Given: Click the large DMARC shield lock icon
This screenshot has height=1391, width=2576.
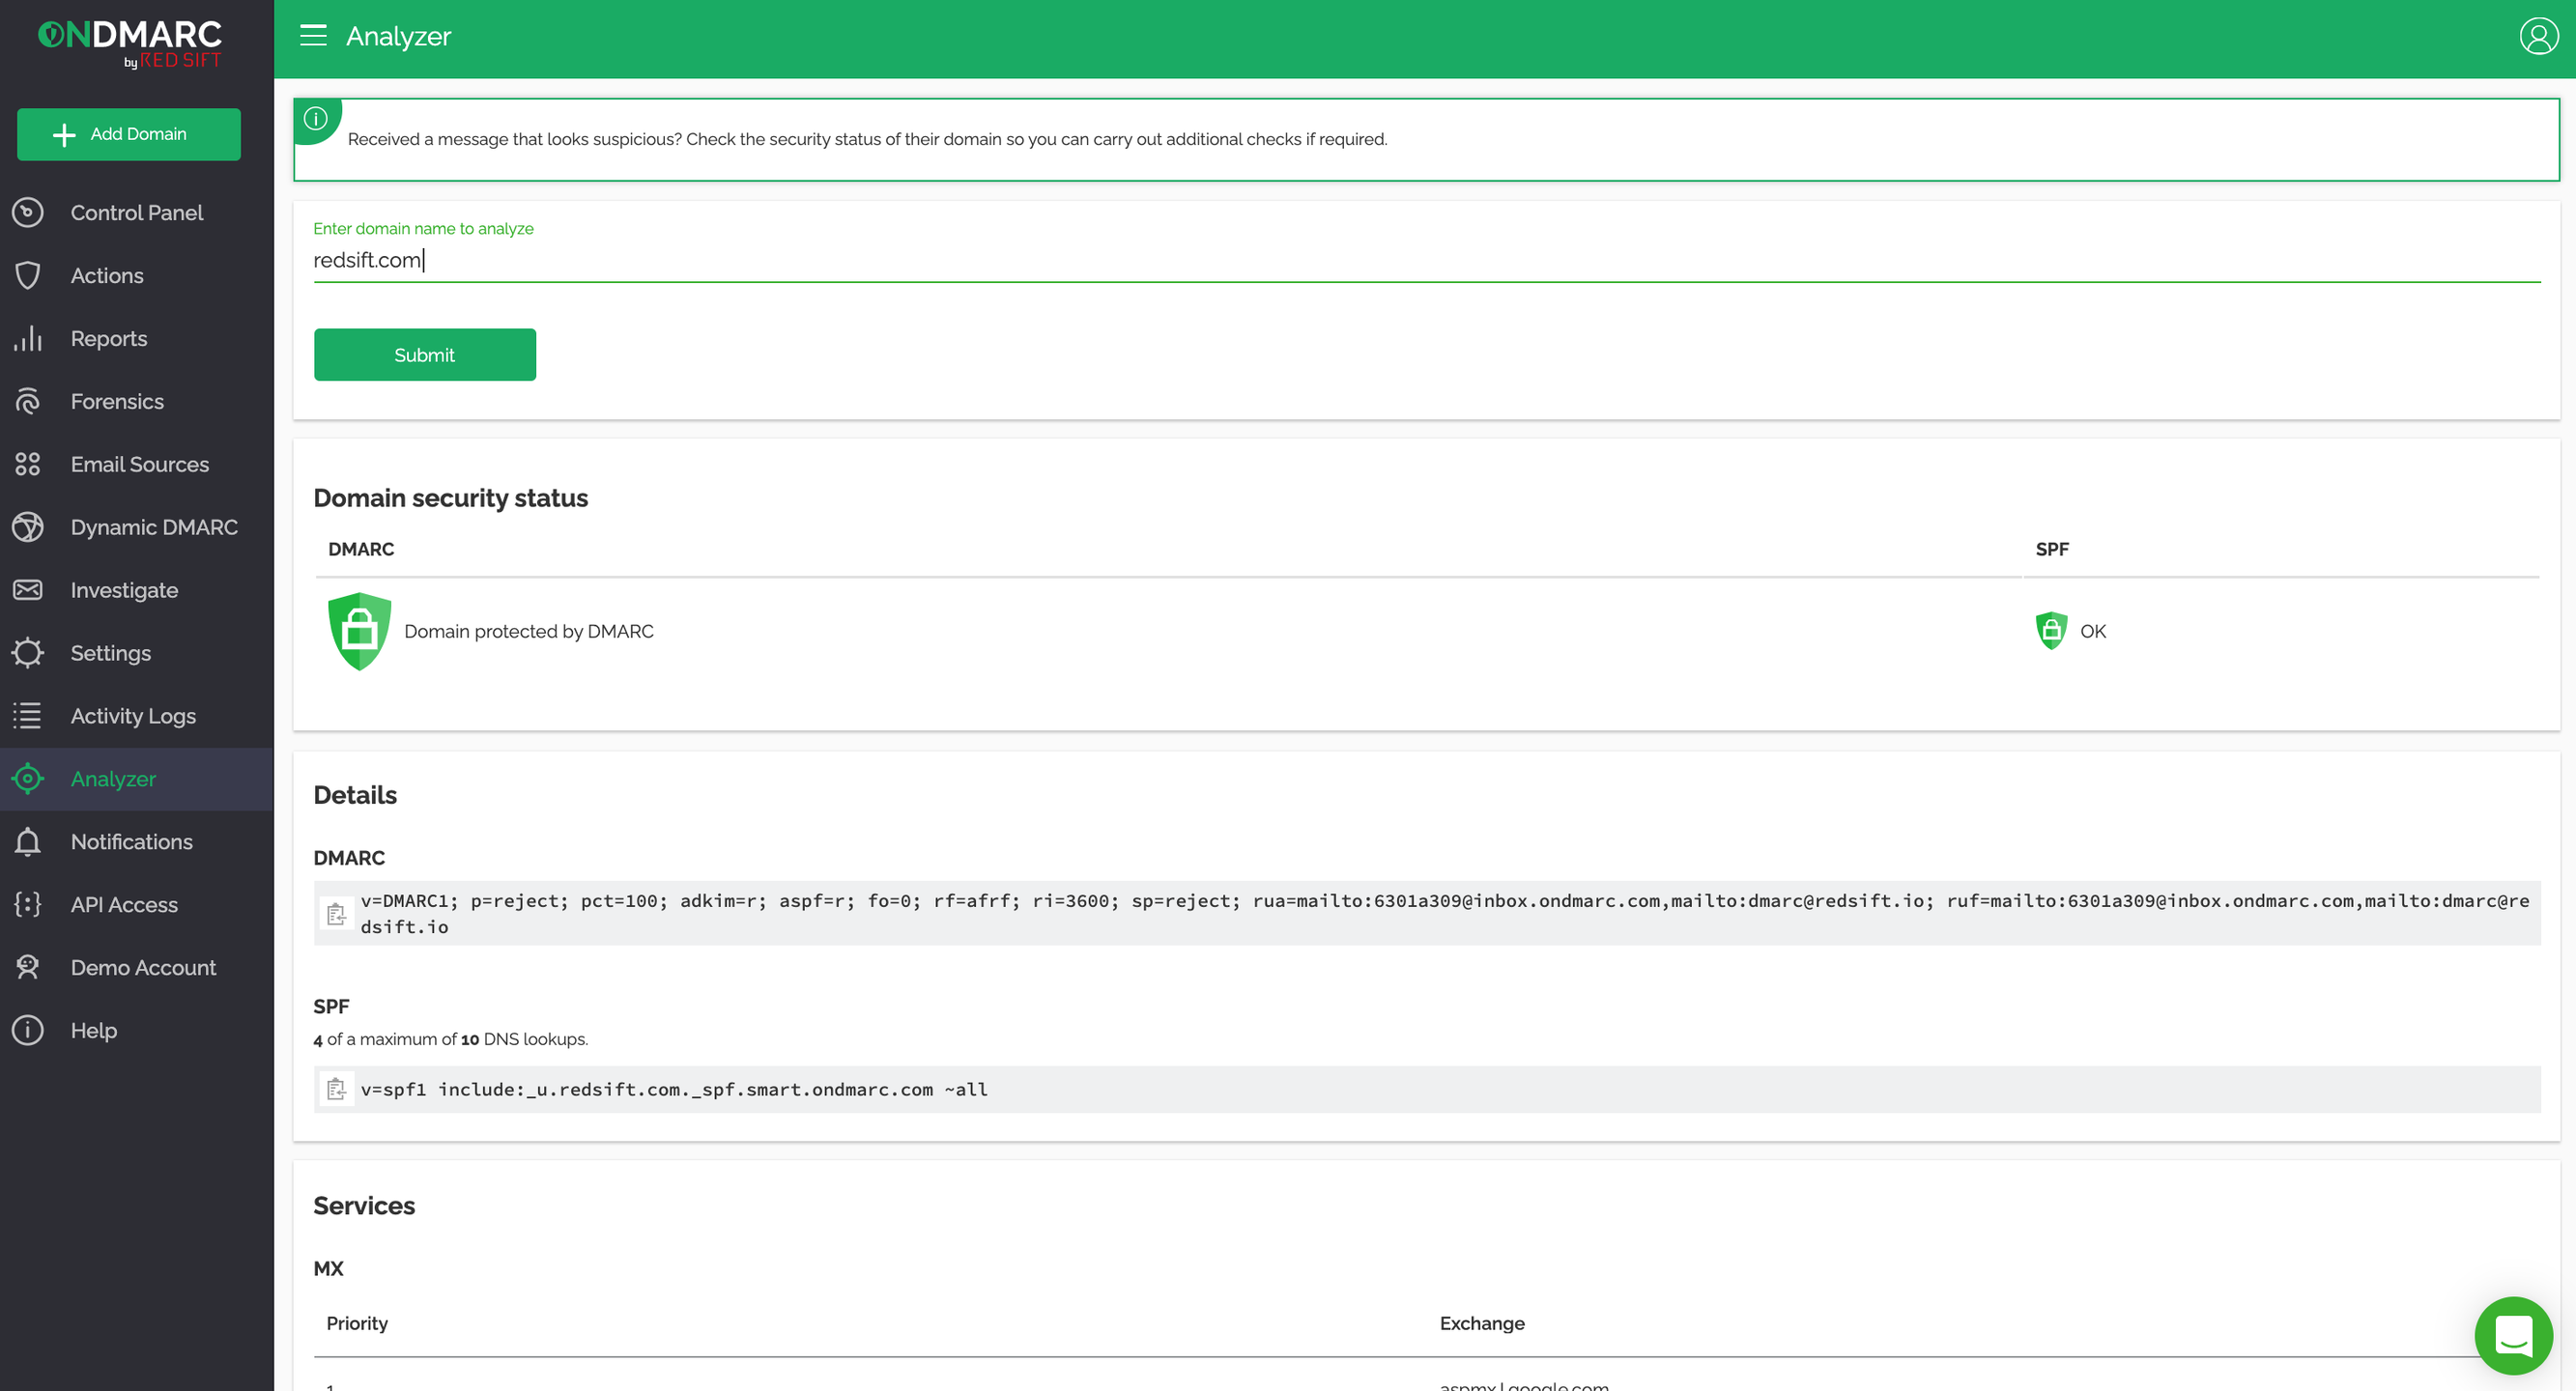Looking at the screenshot, I should 359,631.
